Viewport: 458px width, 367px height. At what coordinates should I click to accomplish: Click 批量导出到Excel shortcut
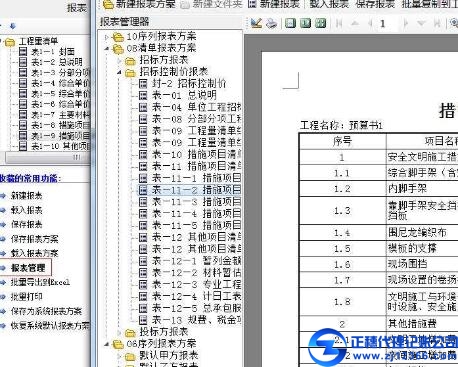(40, 282)
